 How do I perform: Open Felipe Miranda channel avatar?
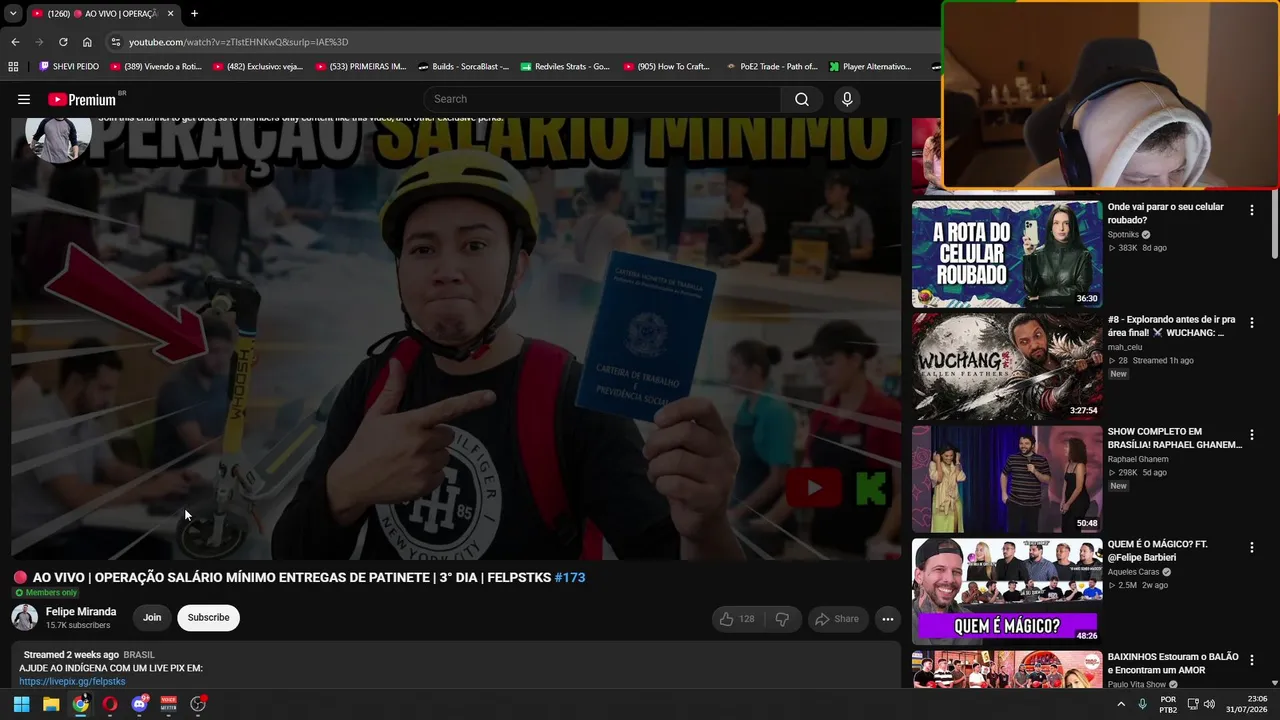pos(25,618)
